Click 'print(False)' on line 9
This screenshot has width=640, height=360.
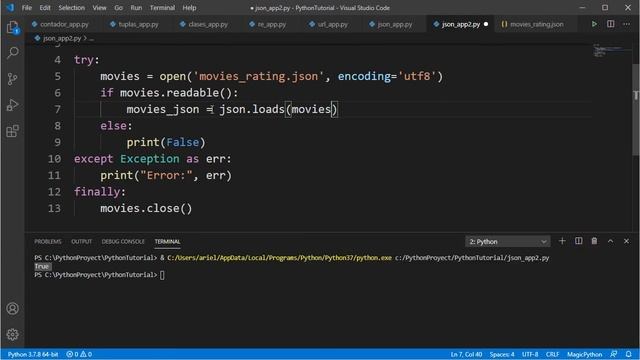click(x=166, y=142)
